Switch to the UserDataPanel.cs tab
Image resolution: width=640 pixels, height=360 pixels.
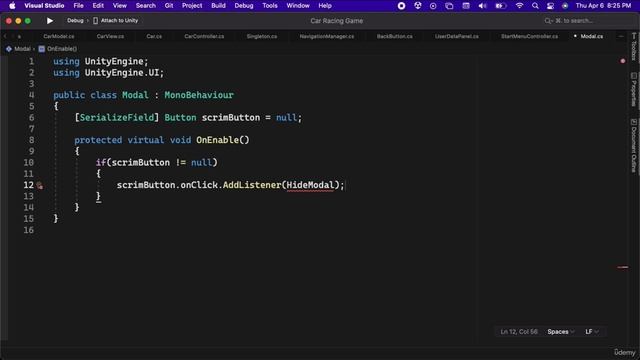coord(456,36)
